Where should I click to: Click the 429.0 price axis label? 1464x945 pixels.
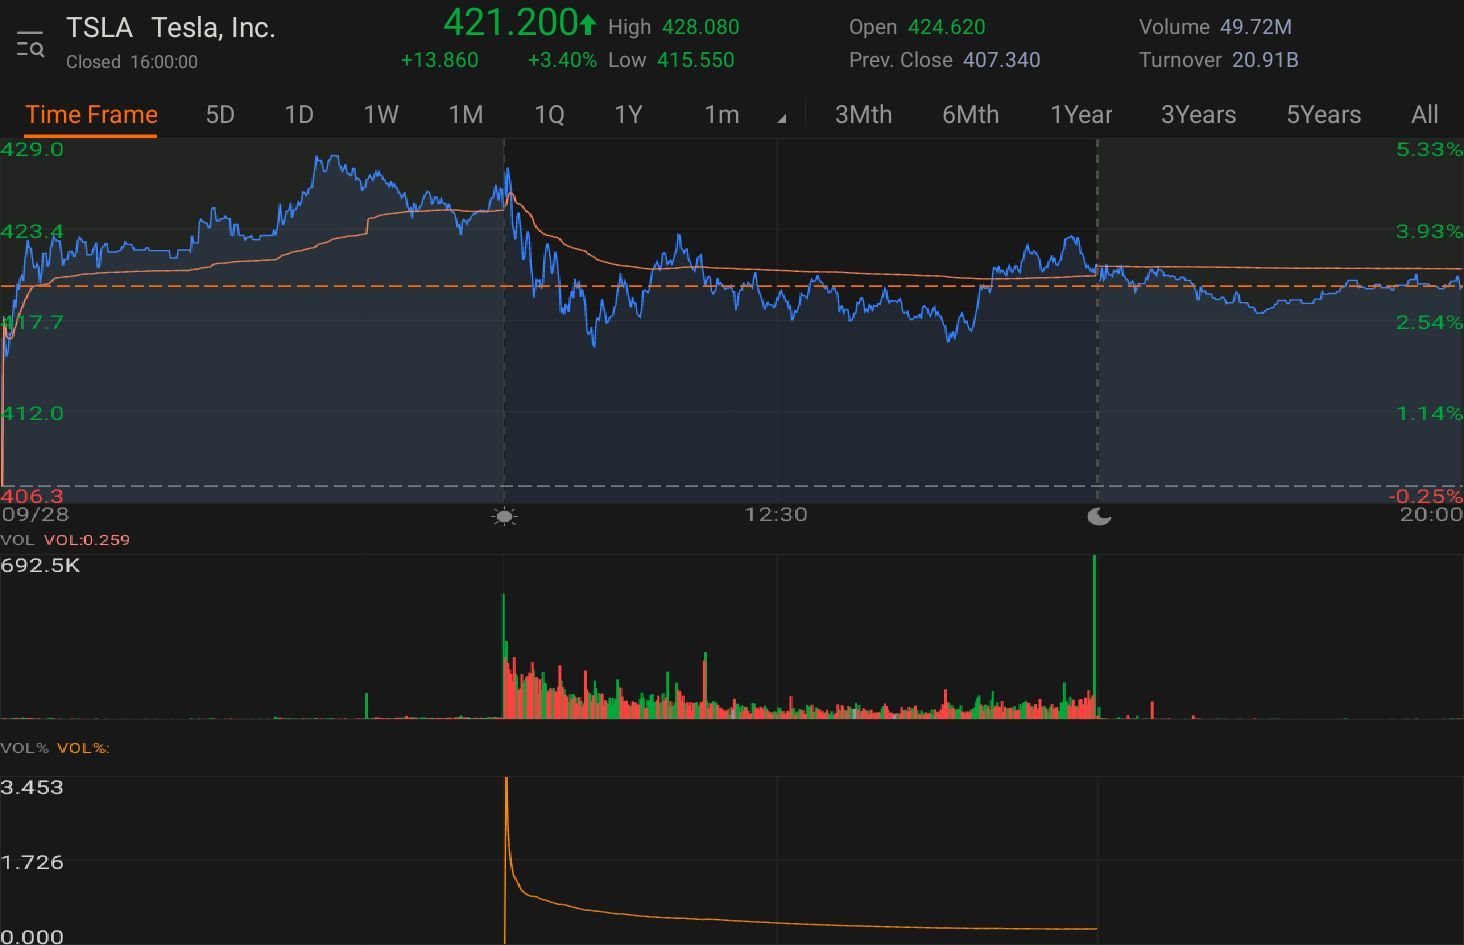pos(32,149)
